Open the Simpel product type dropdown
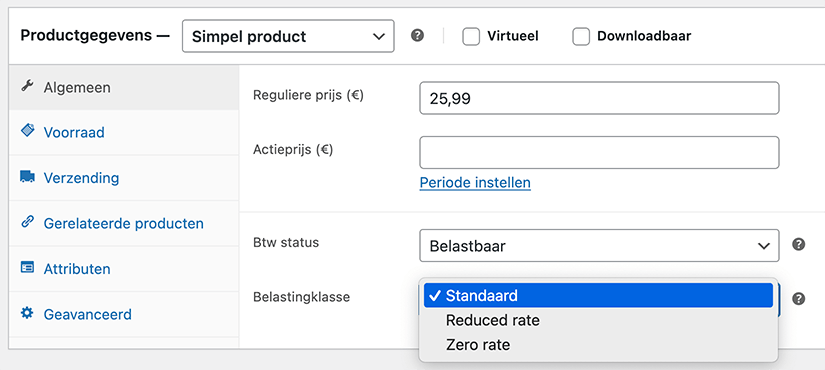This screenshot has width=825, height=370. click(x=288, y=36)
